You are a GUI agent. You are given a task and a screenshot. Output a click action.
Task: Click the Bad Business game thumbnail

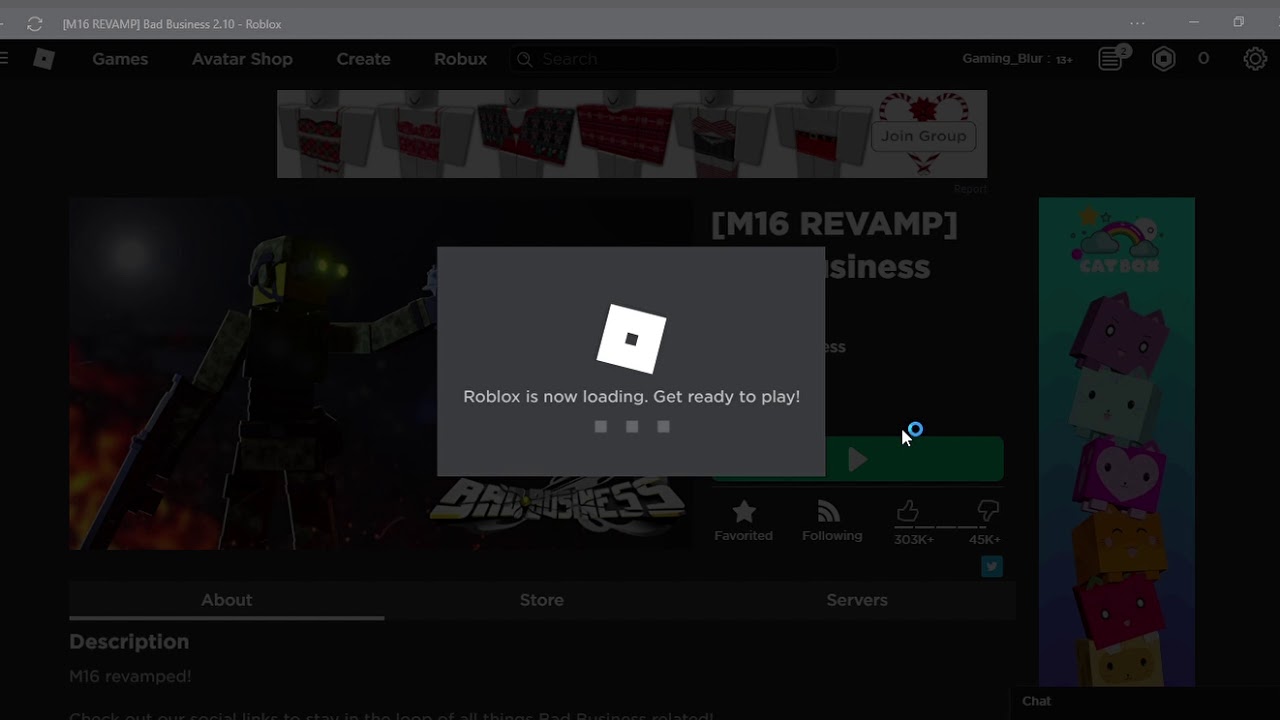(x=380, y=373)
